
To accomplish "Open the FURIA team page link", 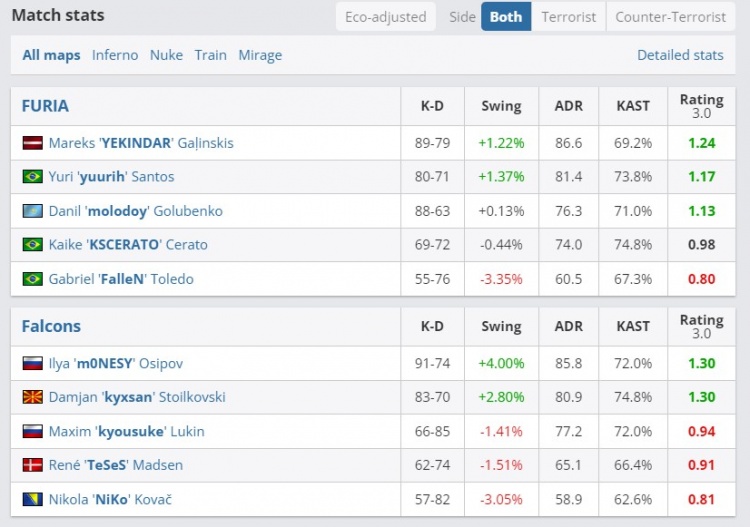I will 45,105.
